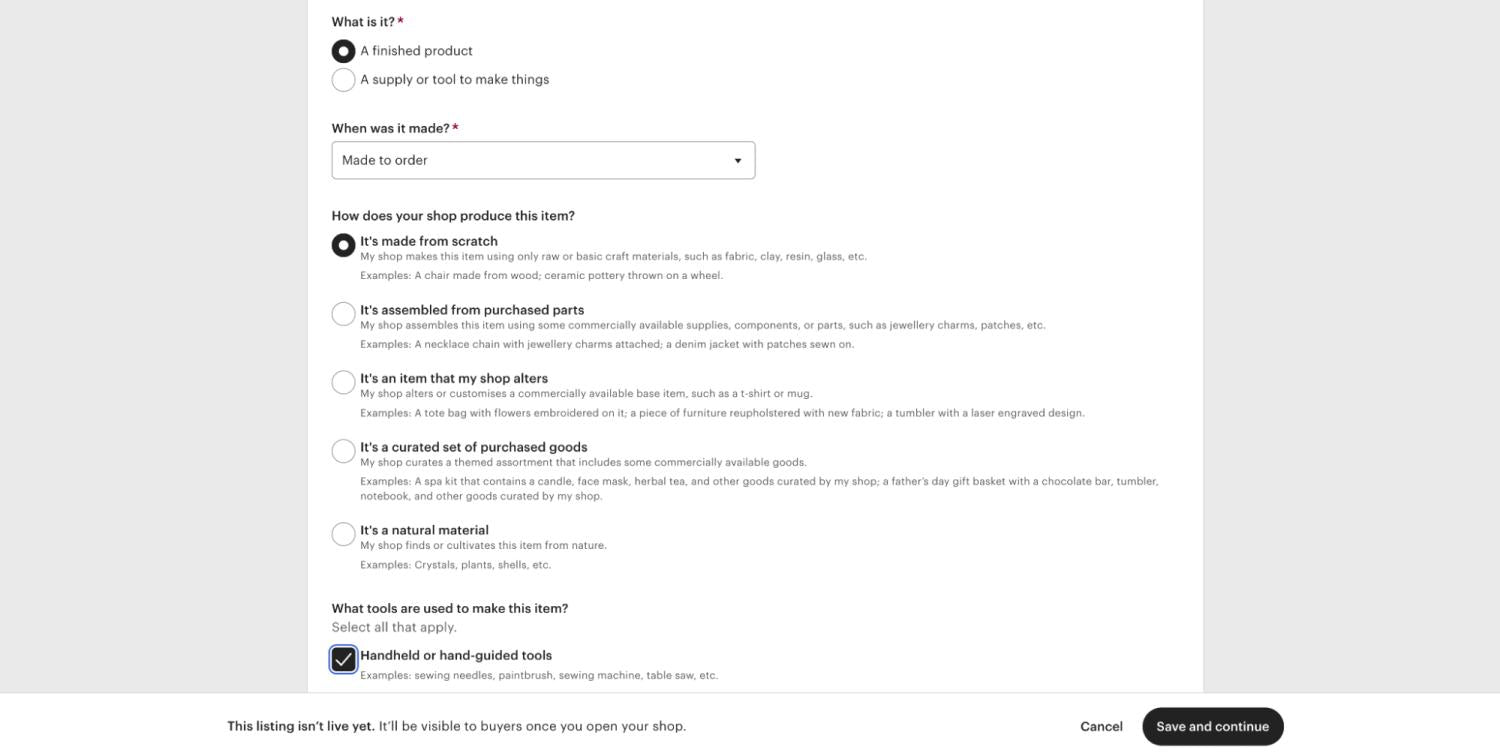Click the tote bag example description text
Viewport: 1500px width, 756px height.
(x=722, y=413)
